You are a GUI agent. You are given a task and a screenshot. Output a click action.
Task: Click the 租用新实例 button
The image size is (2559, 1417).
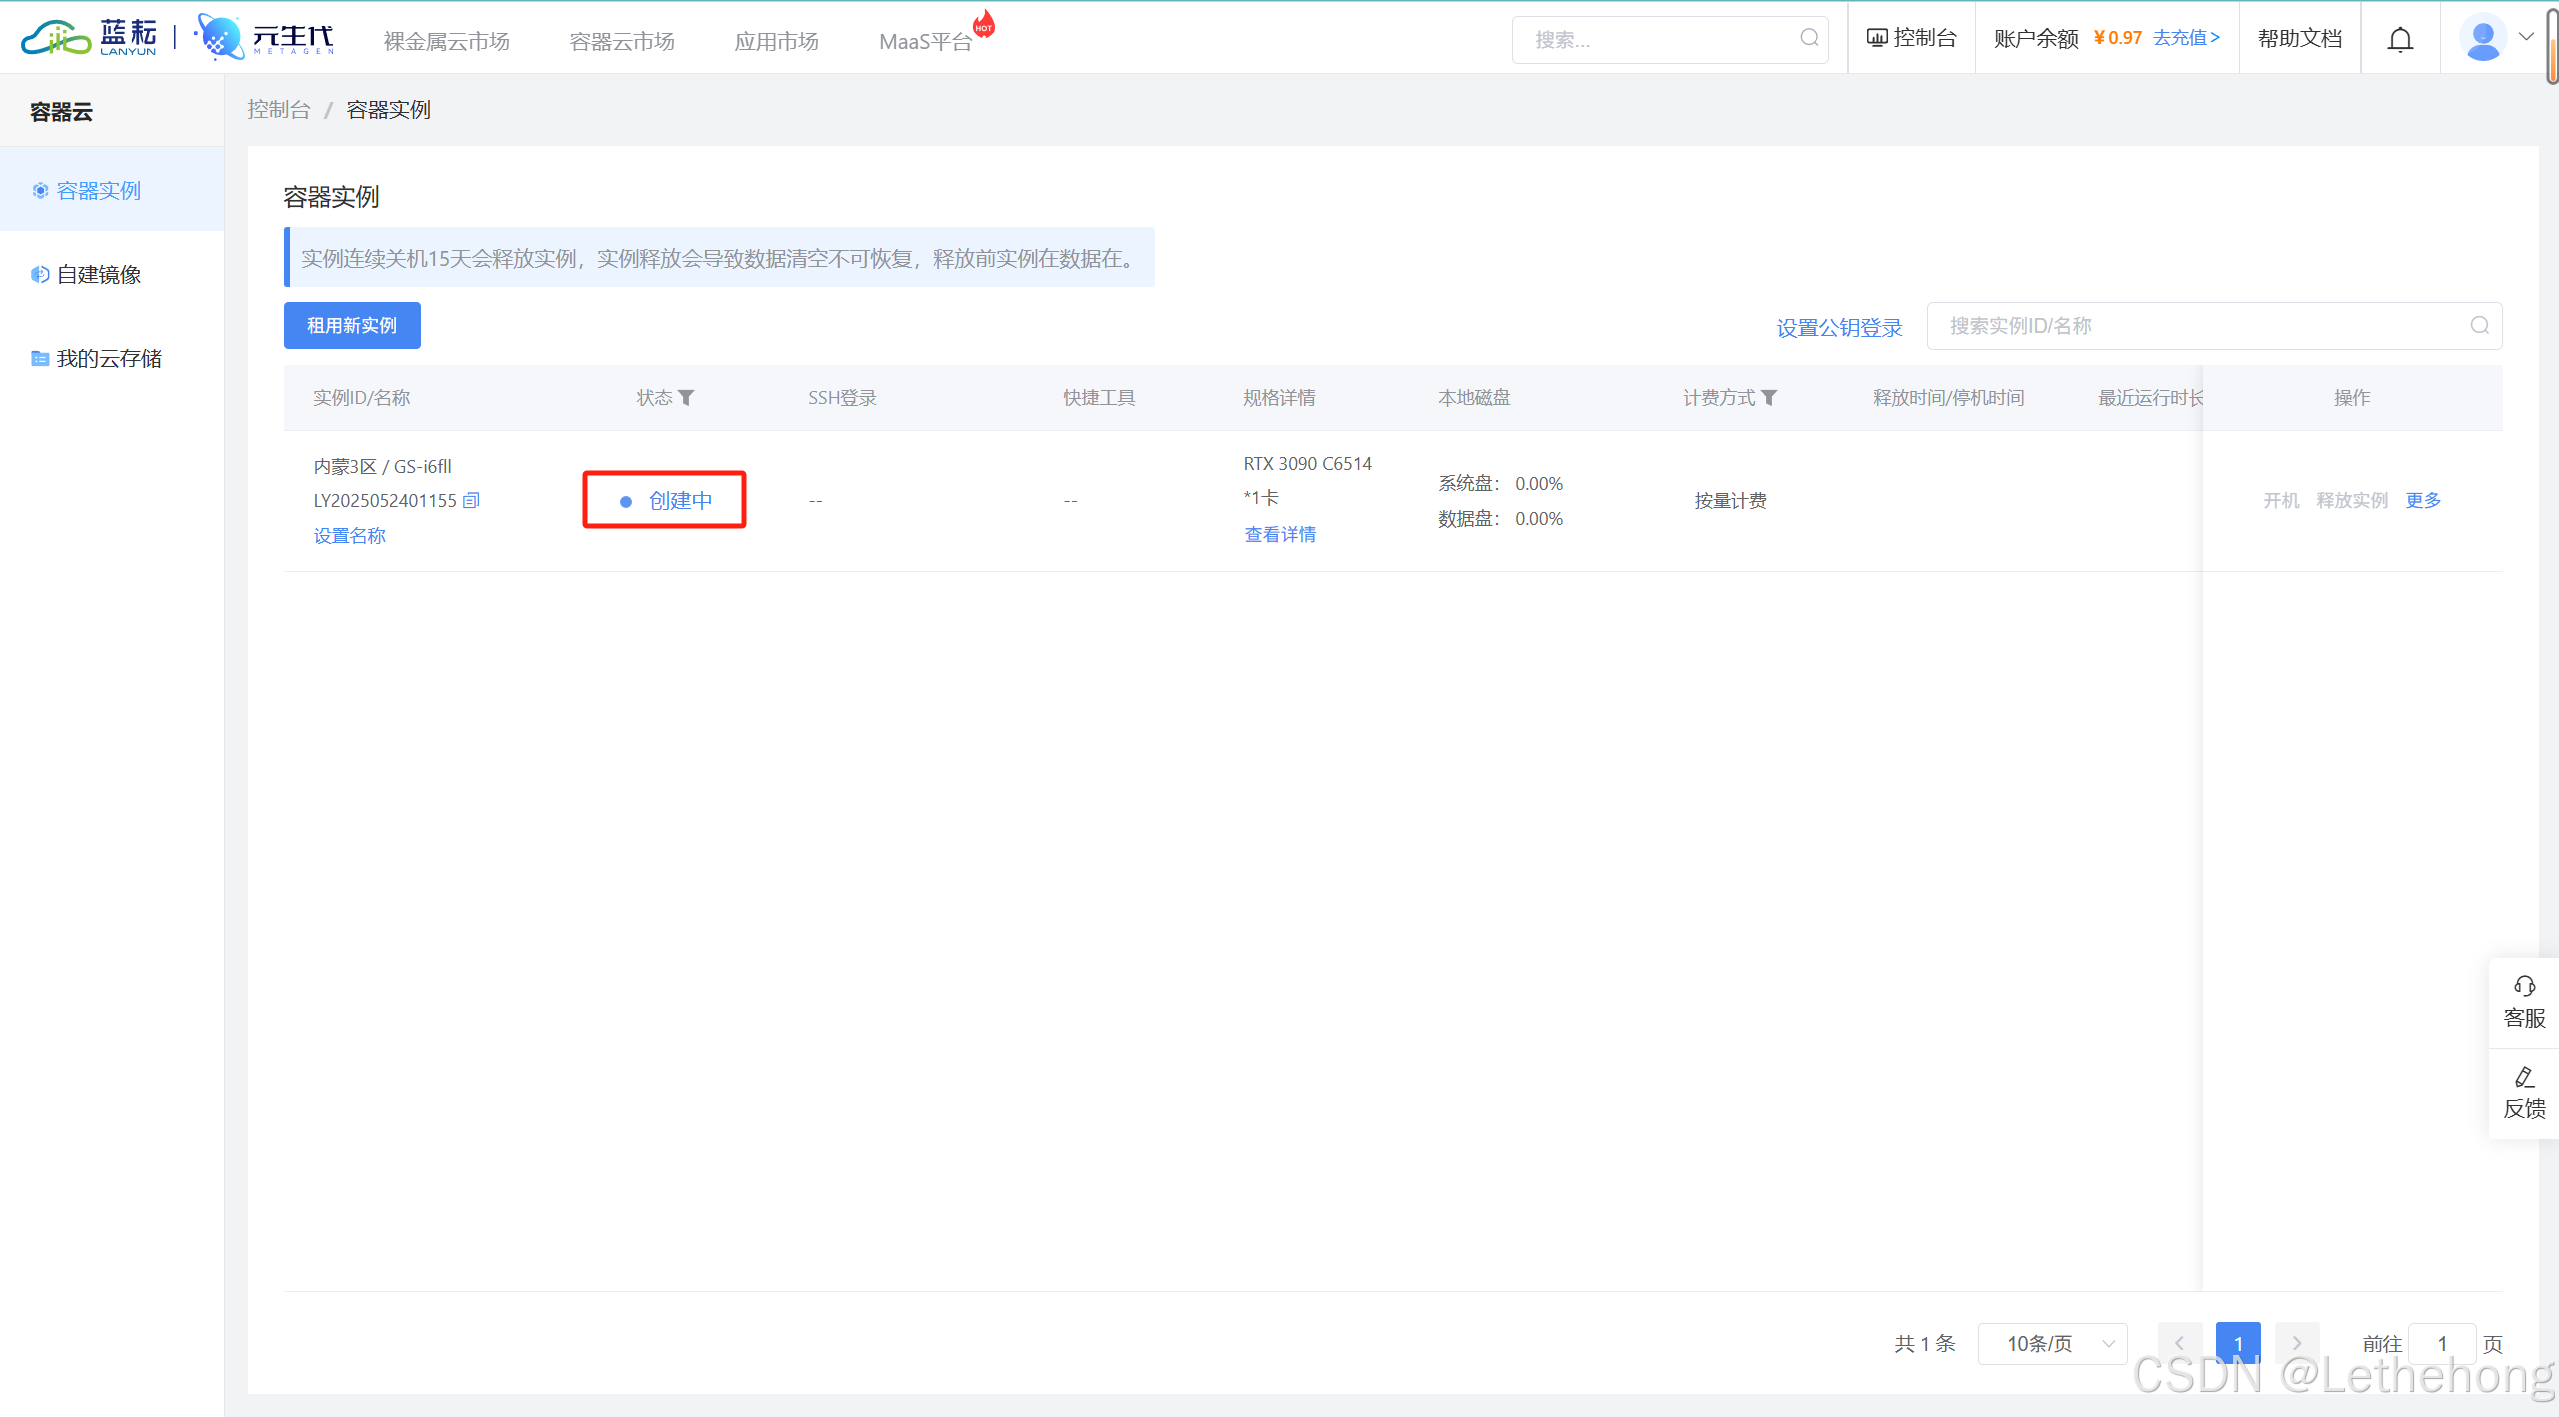pos(352,326)
